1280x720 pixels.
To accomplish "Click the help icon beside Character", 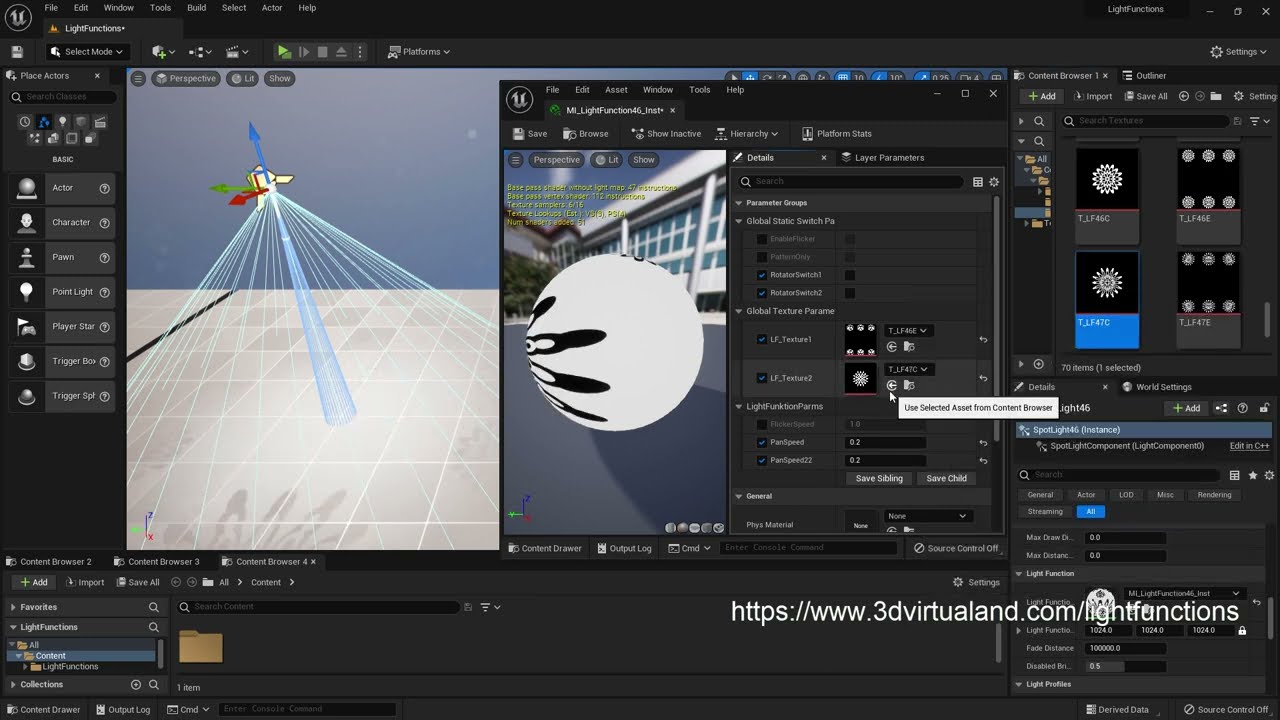I will click(104, 223).
